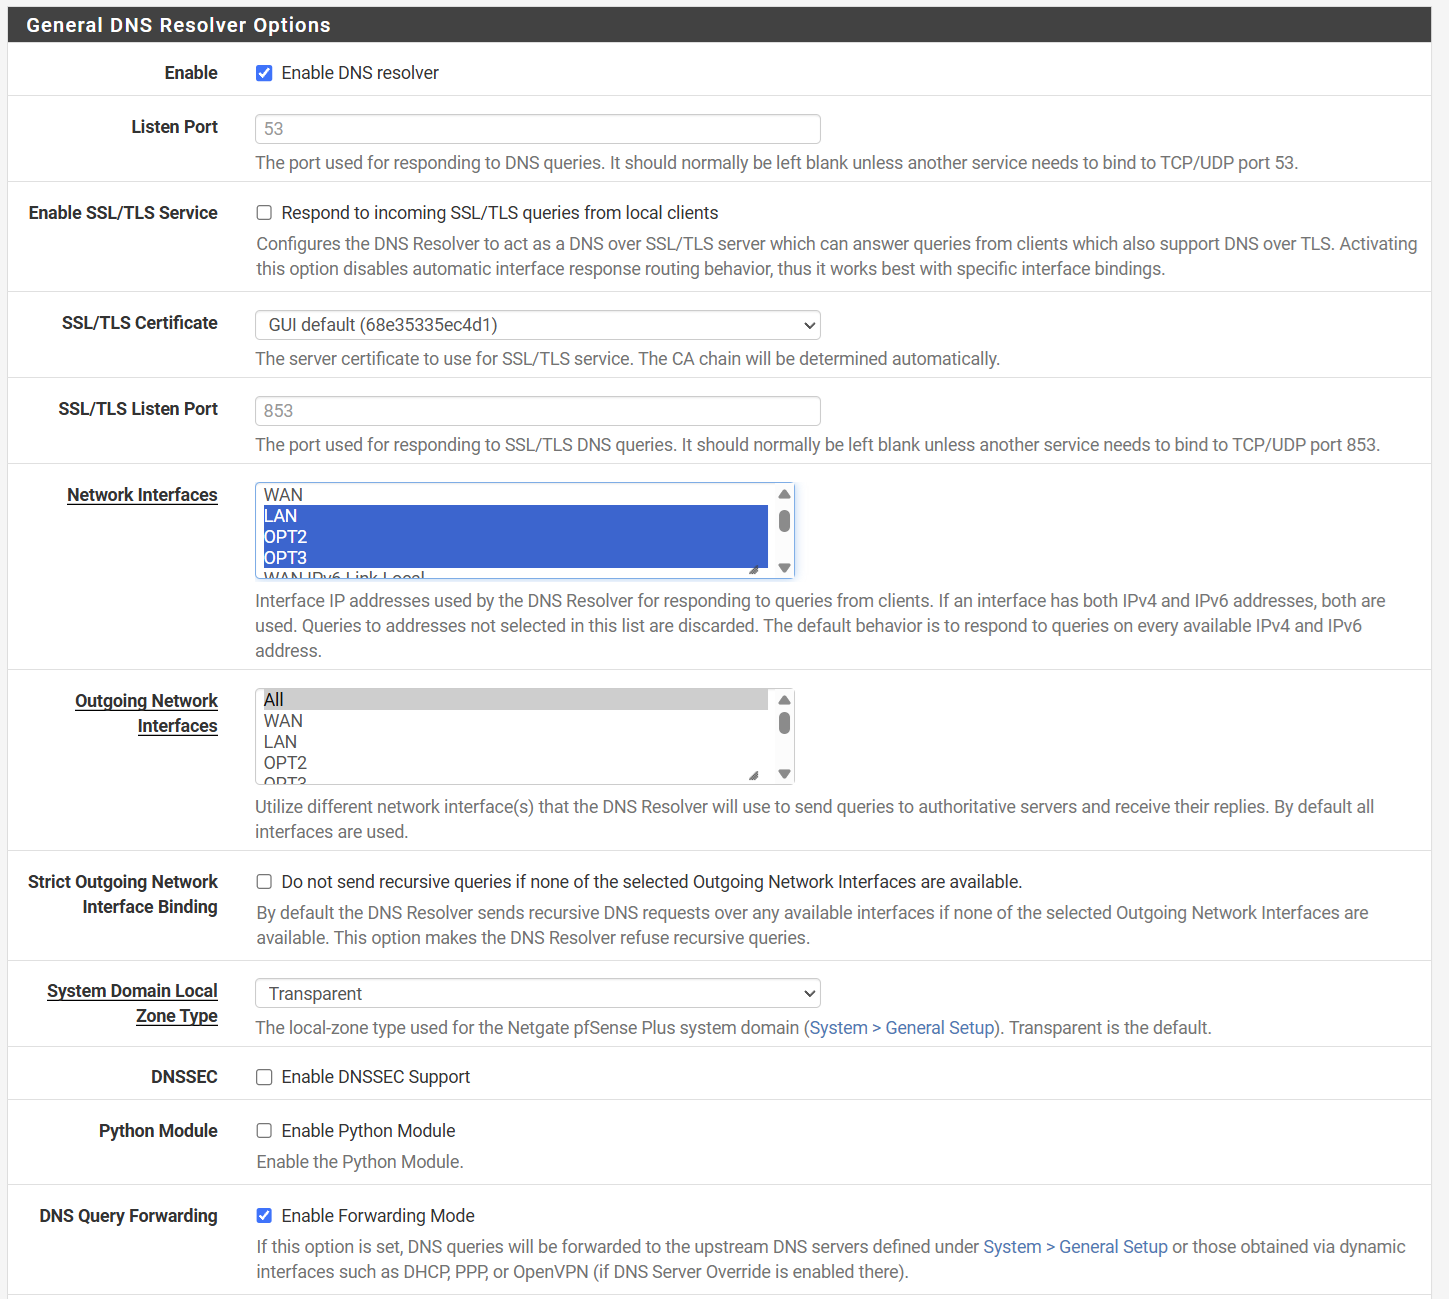Disable Enable Forwarding Mode checkbox
1449x1299 pixels.
[264, 1216]
